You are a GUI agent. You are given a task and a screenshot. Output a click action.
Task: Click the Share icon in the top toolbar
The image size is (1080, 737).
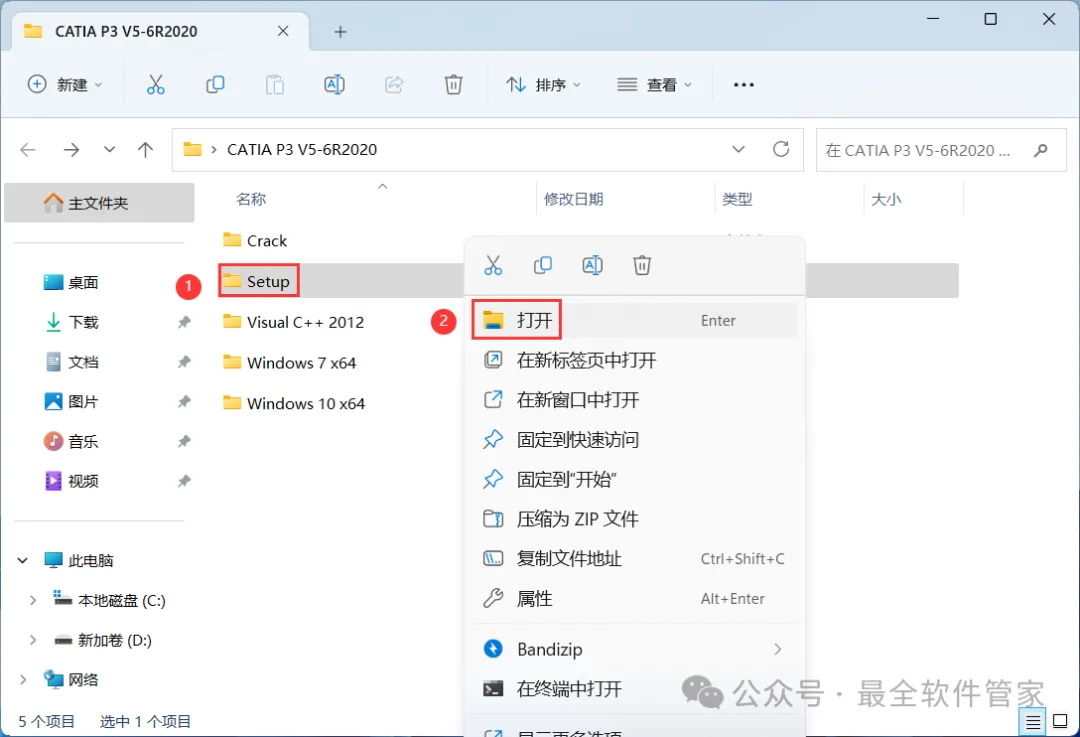click(394, 85)
